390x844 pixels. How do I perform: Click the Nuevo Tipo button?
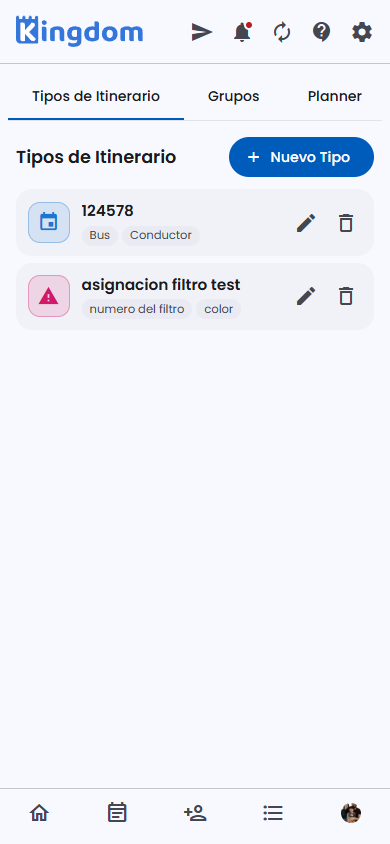click(301, 157)
